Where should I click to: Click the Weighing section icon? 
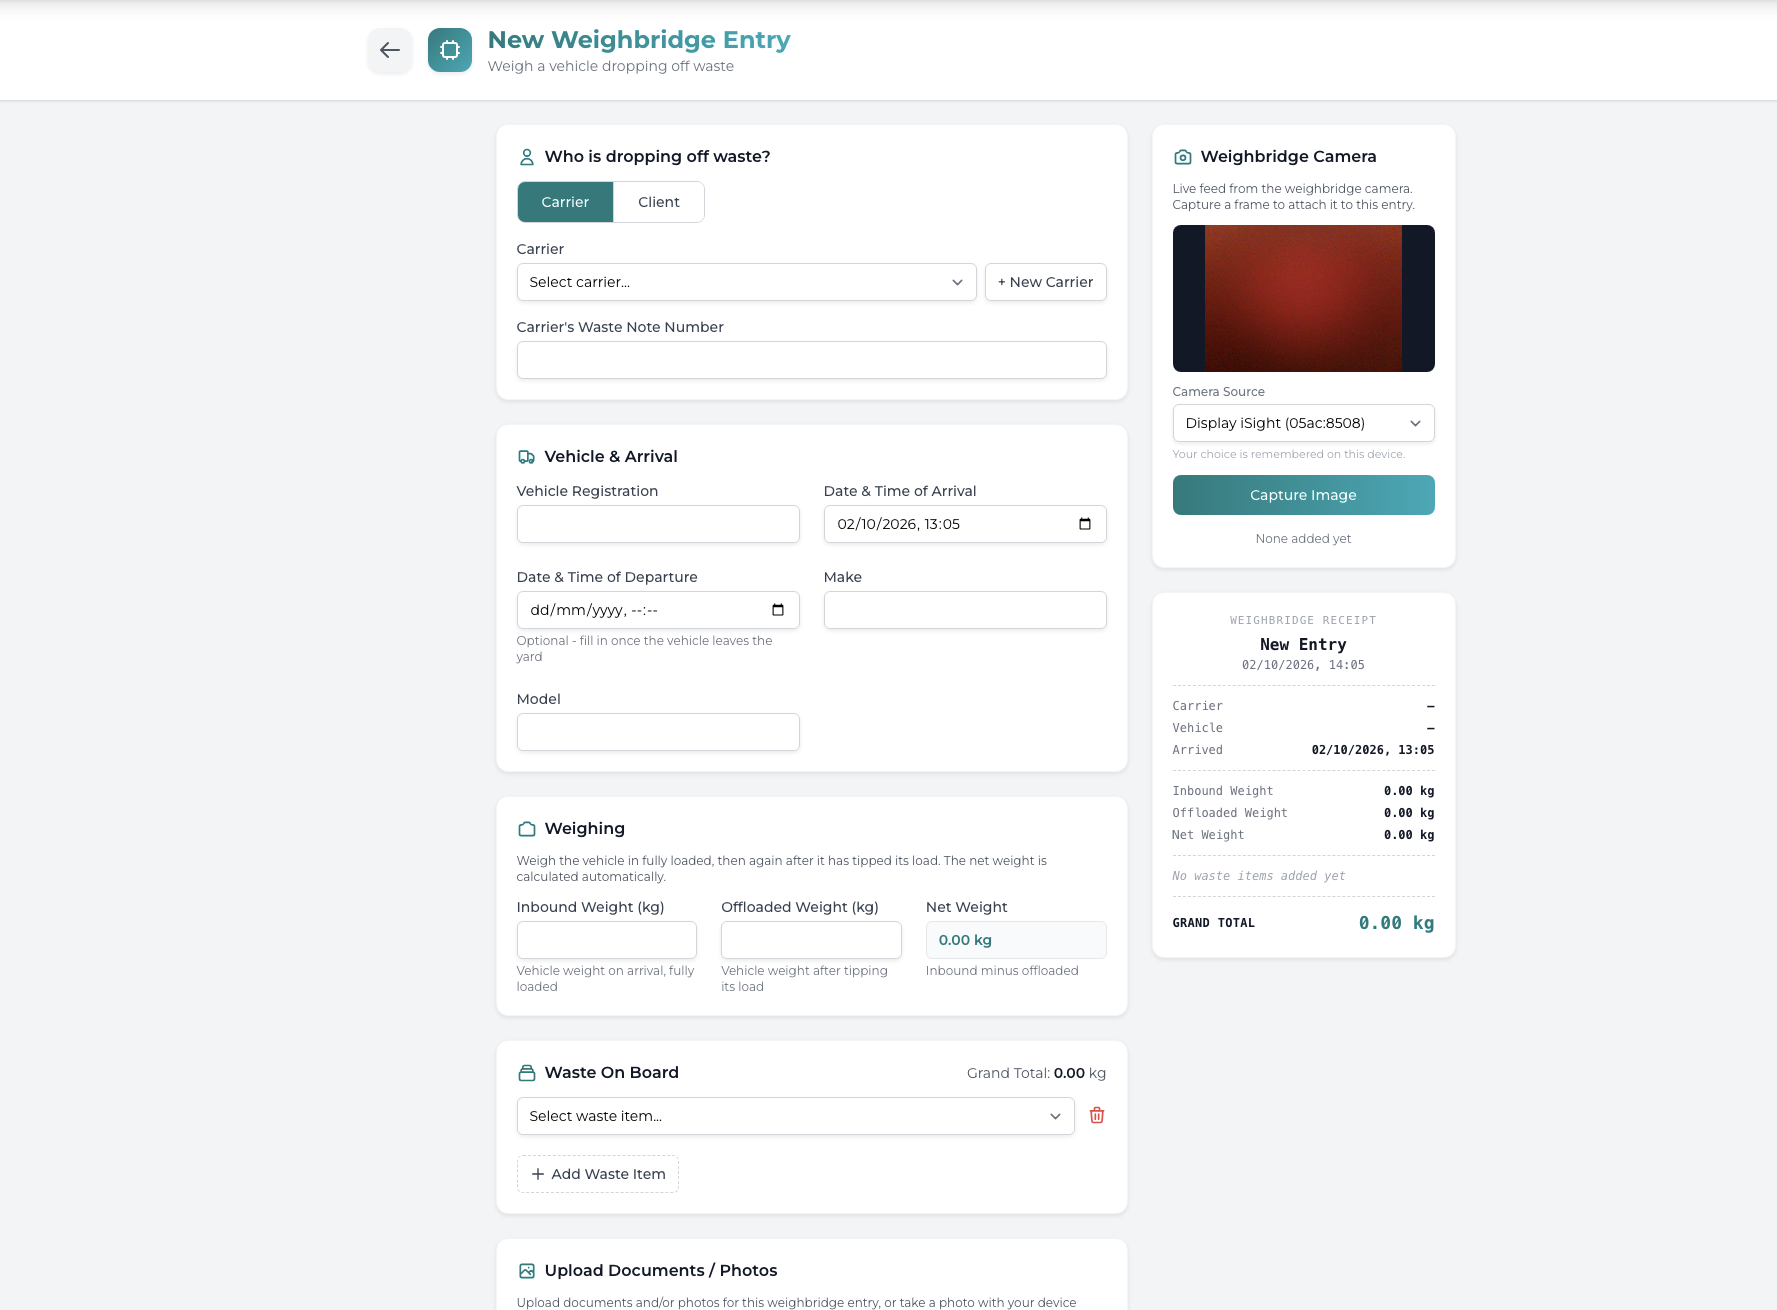(527, 829)
